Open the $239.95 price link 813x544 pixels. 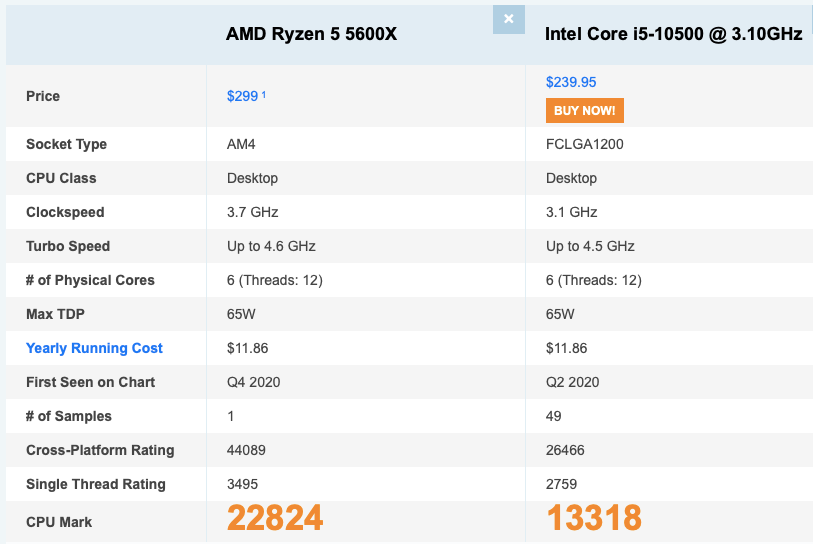571,82
